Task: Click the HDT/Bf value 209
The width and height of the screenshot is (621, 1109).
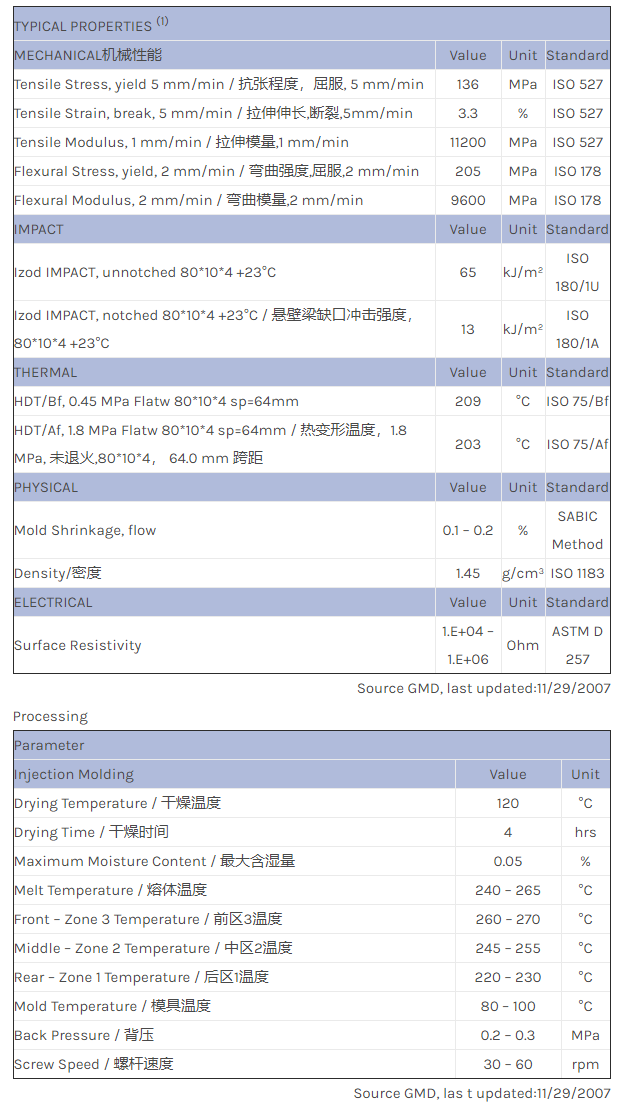Action: pyautogui.click(x=467, y=401)
